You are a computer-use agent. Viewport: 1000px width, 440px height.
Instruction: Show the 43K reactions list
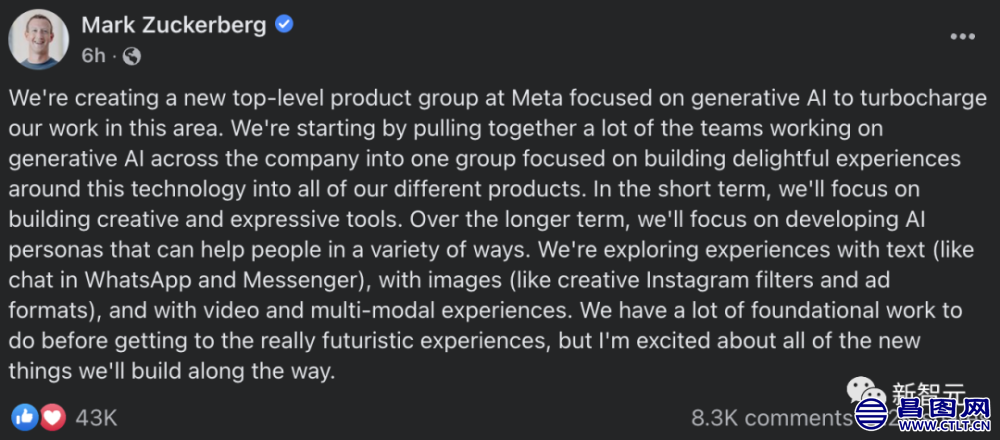96,418
